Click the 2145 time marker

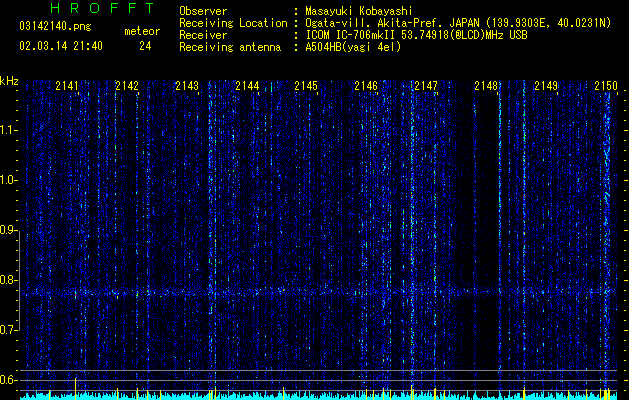pos(306,86)
